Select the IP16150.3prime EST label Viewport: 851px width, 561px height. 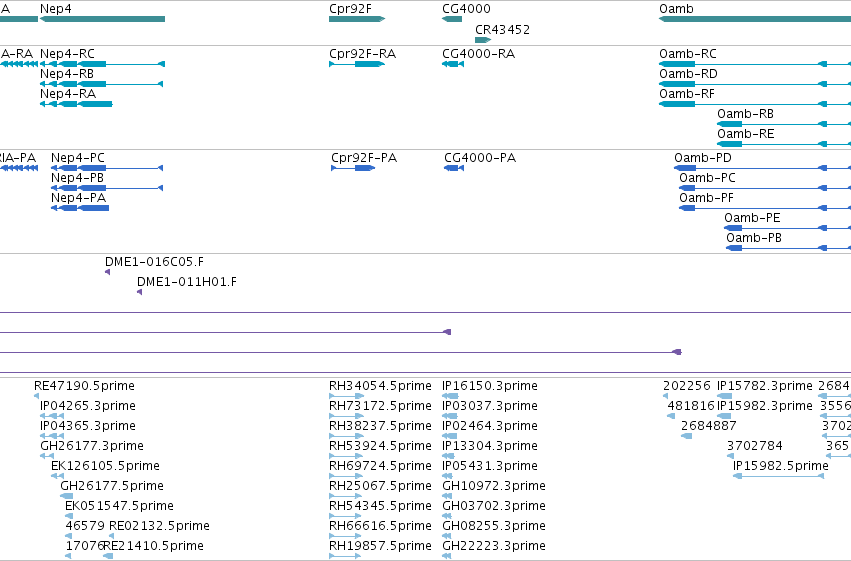click(x=490, y=386)
